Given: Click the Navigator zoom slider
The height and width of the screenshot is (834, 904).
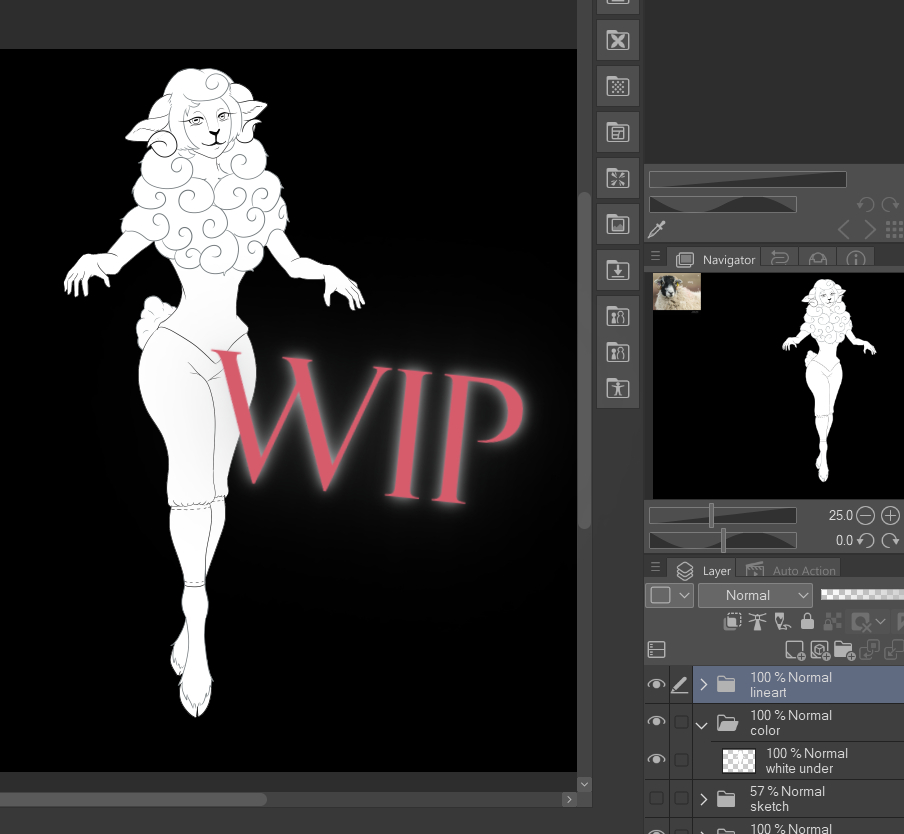Looking at the screenshot, I should coord(722,516).
